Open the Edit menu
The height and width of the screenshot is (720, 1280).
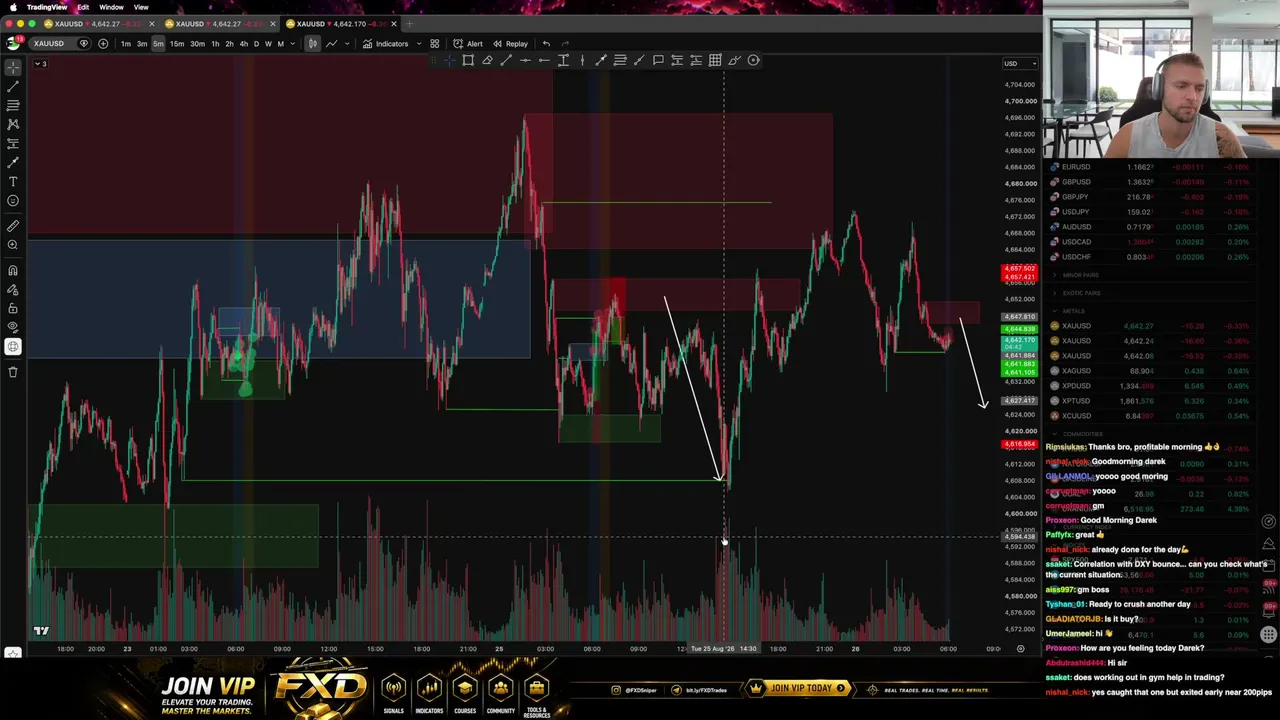click(83, 7)
